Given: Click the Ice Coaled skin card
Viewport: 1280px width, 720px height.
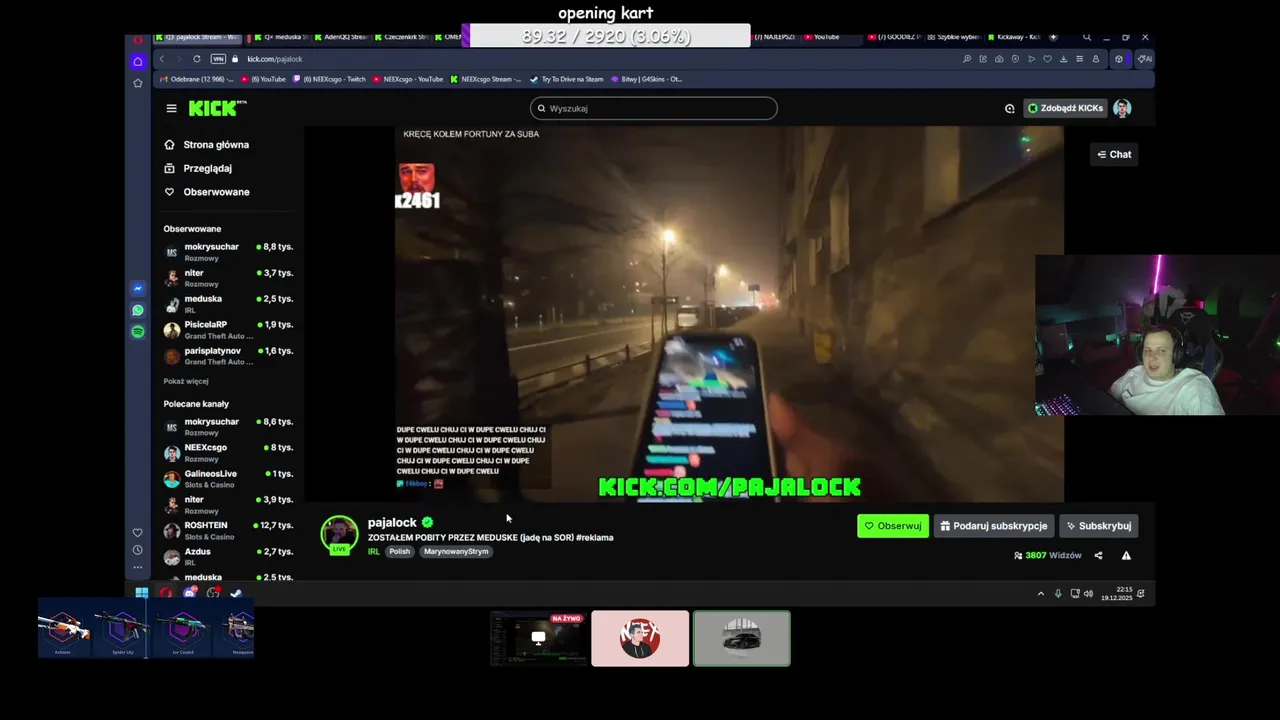Looking at the screenshot, I should point(182,630).
